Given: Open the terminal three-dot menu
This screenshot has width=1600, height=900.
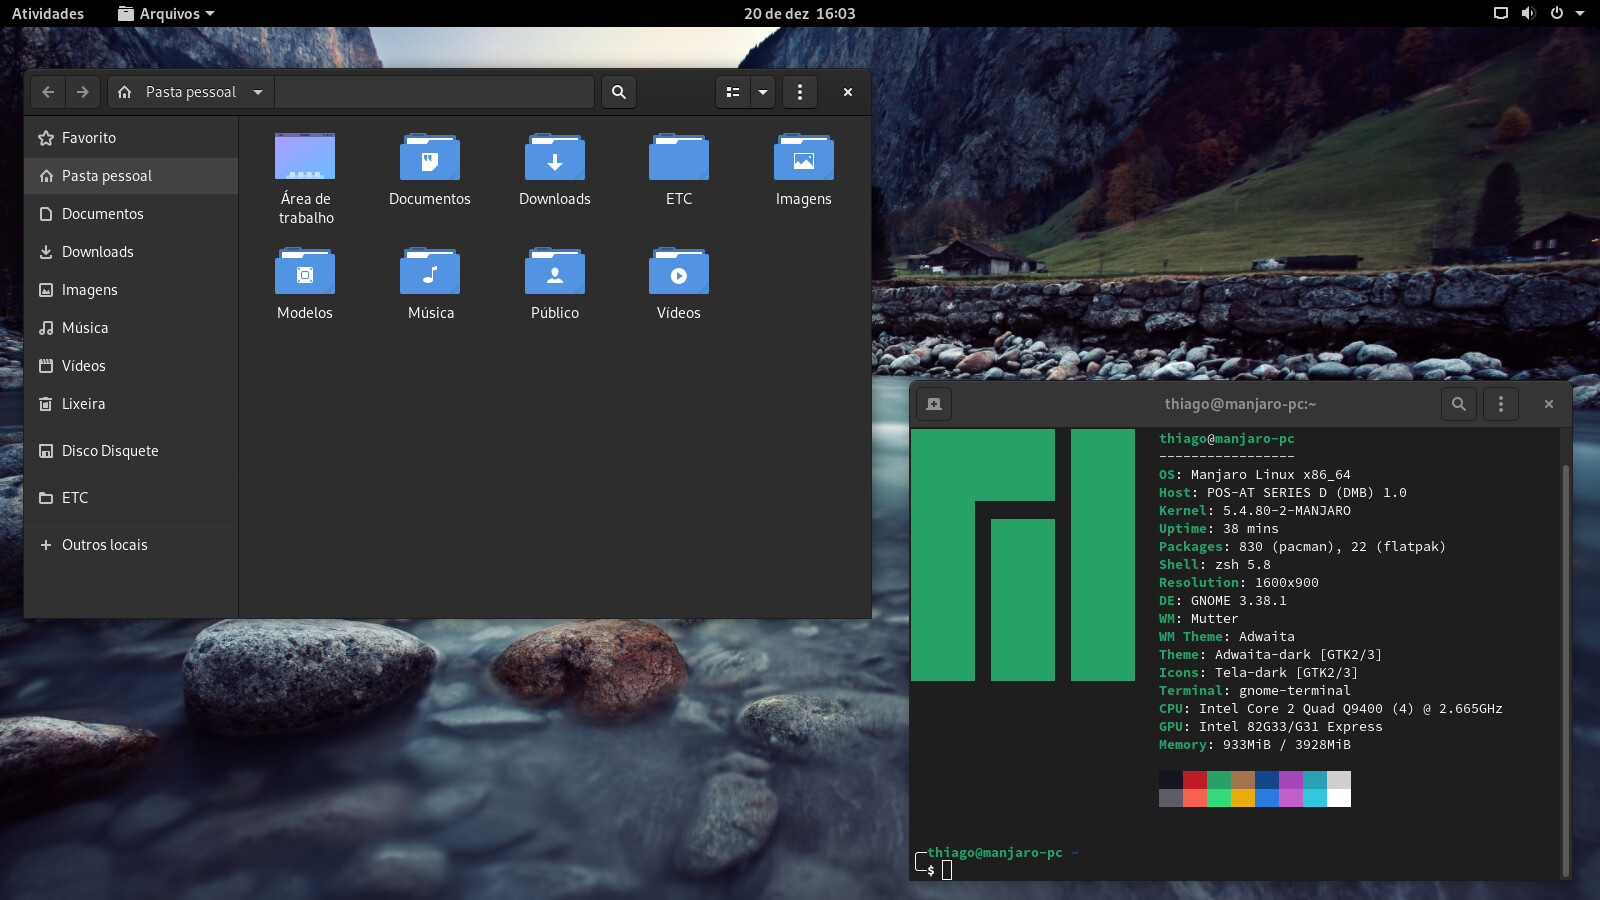Looking at the screenshot, I should pos(1501,404).
